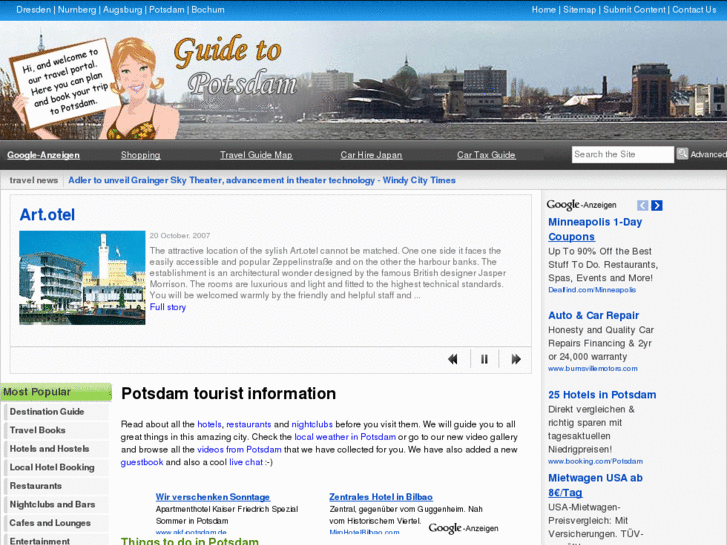Click the Most Popular header
727x545 pixels.
[x=56, y=392]
